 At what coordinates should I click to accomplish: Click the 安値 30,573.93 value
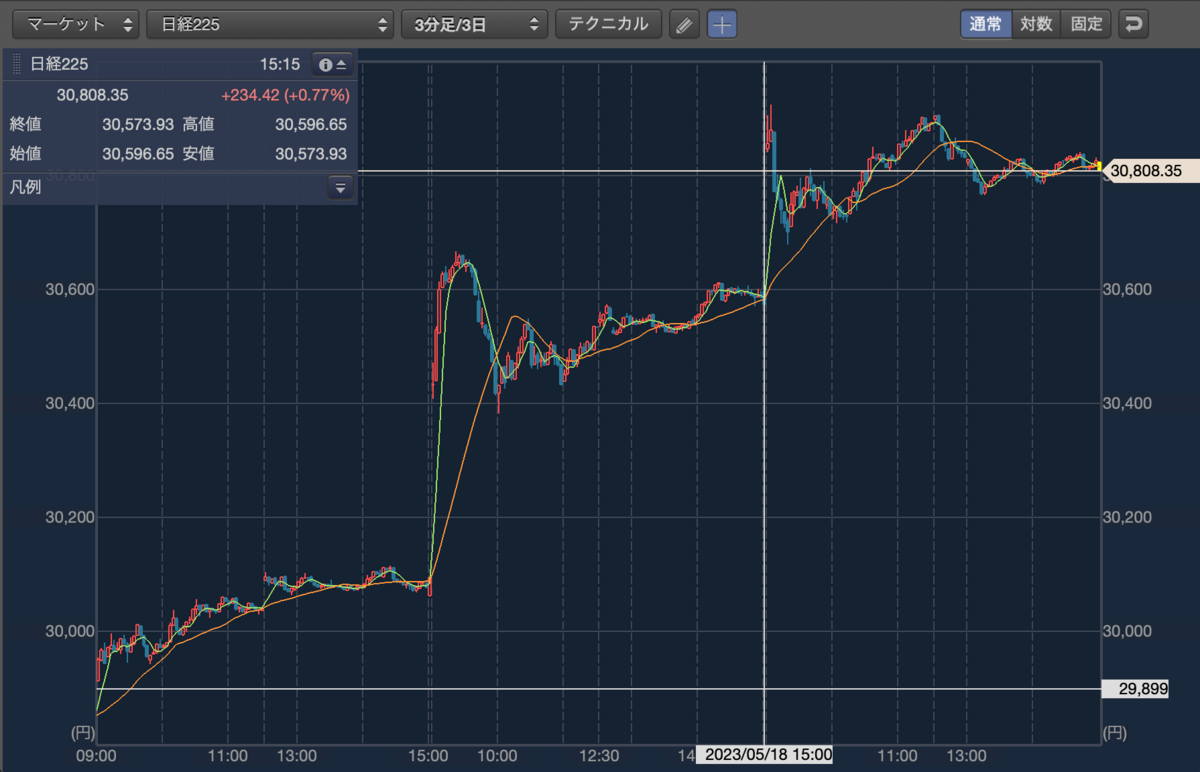(x=311, y=154)
